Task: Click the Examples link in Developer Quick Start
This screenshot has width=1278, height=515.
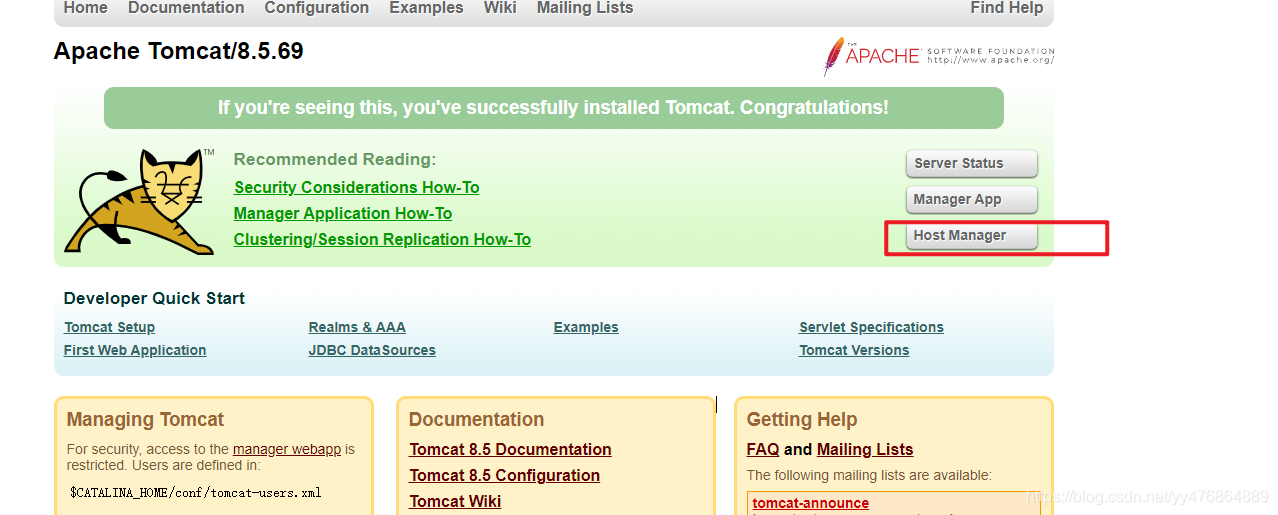Action: (x=586, y=327)
